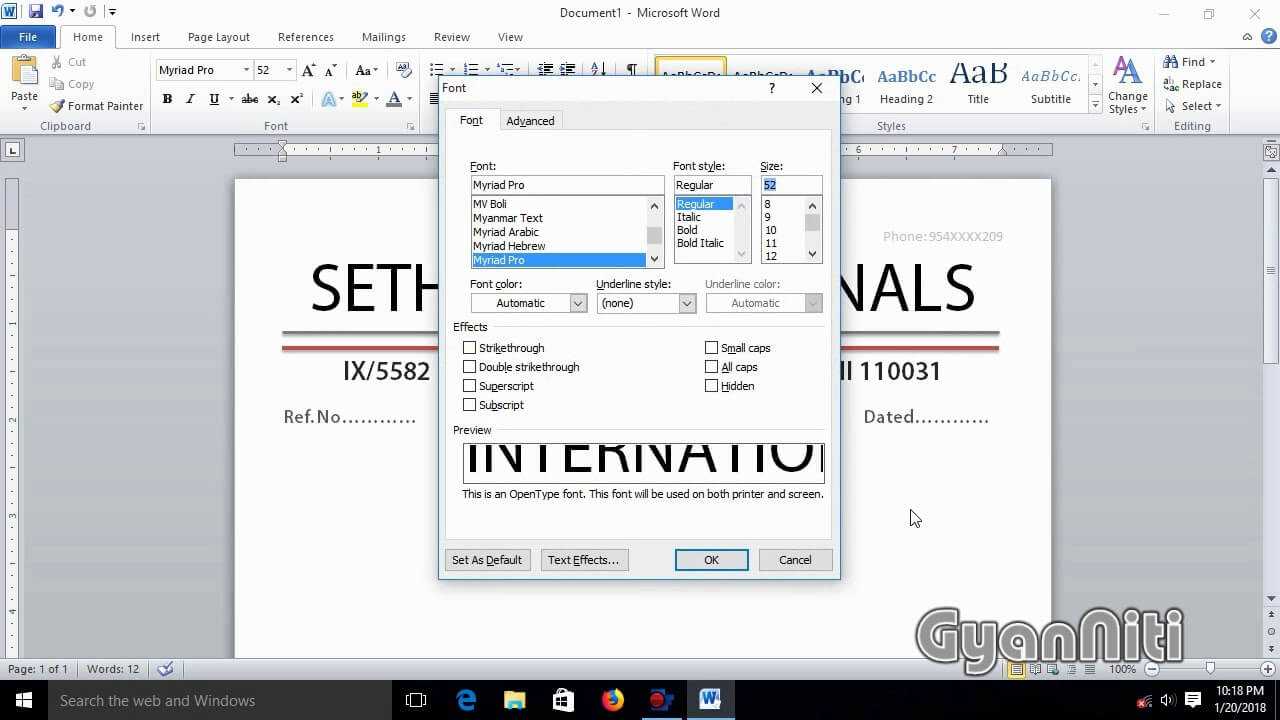Click the Set As Default button

[487, 560]
